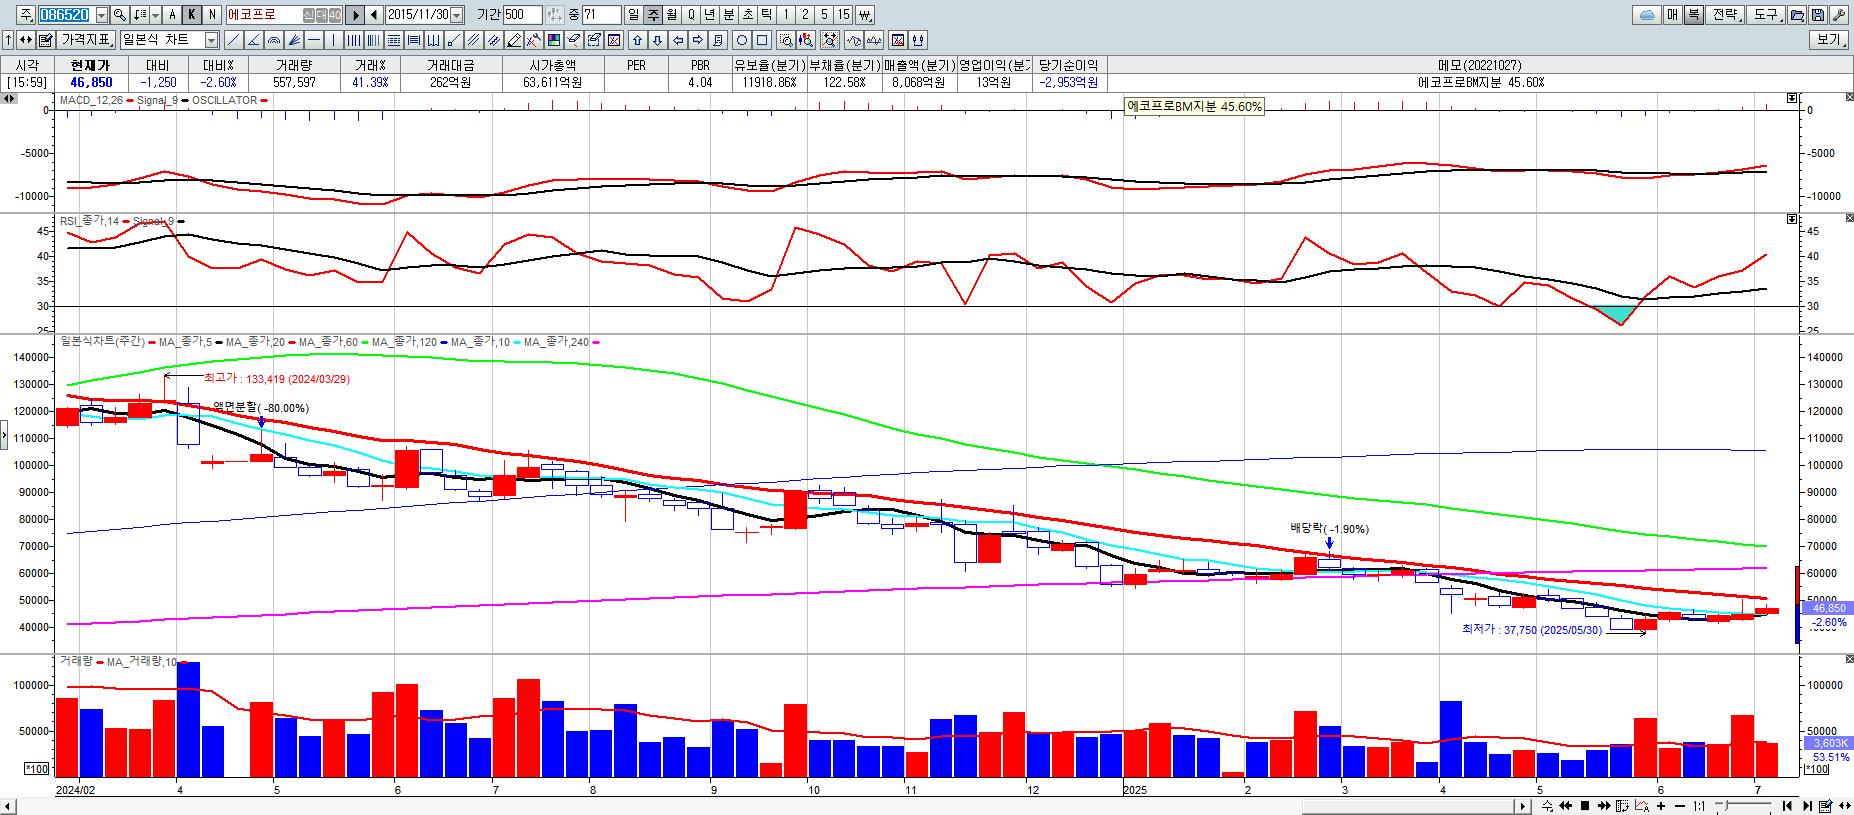Screen dimensions: 1854x815
Task: Toggle the 복 button
Action: [1694, 15]
